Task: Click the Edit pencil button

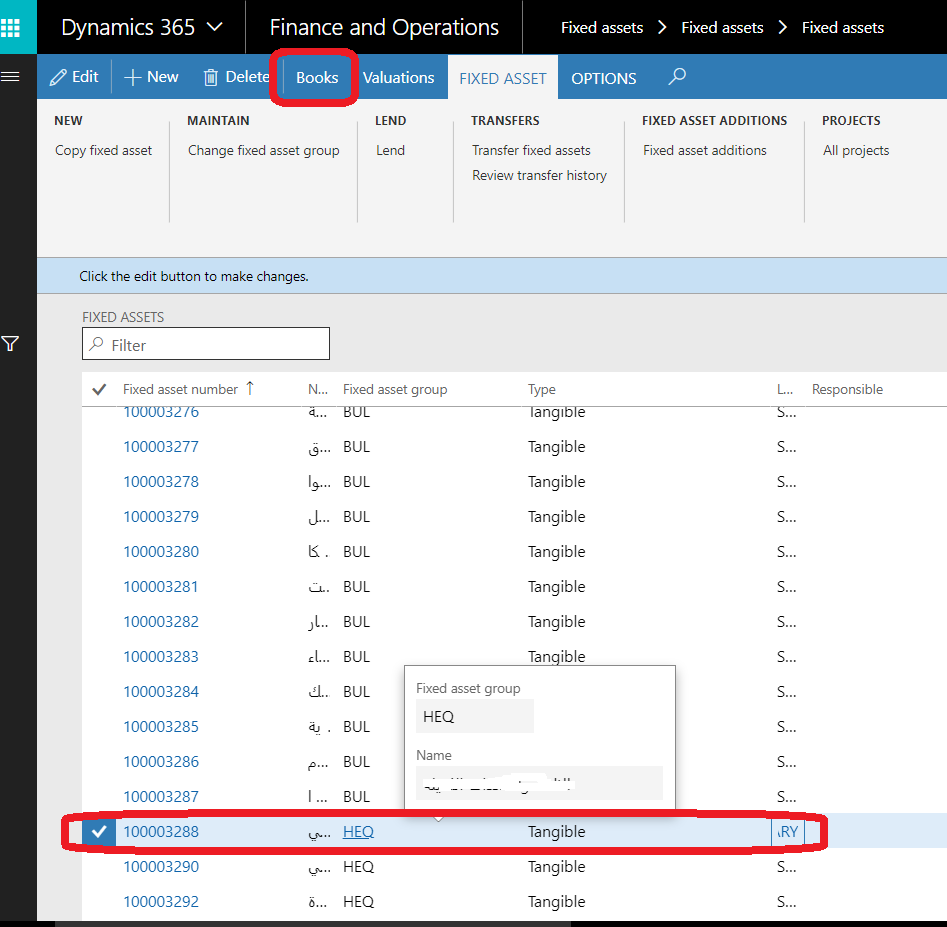Action: (x=74, y=77)
